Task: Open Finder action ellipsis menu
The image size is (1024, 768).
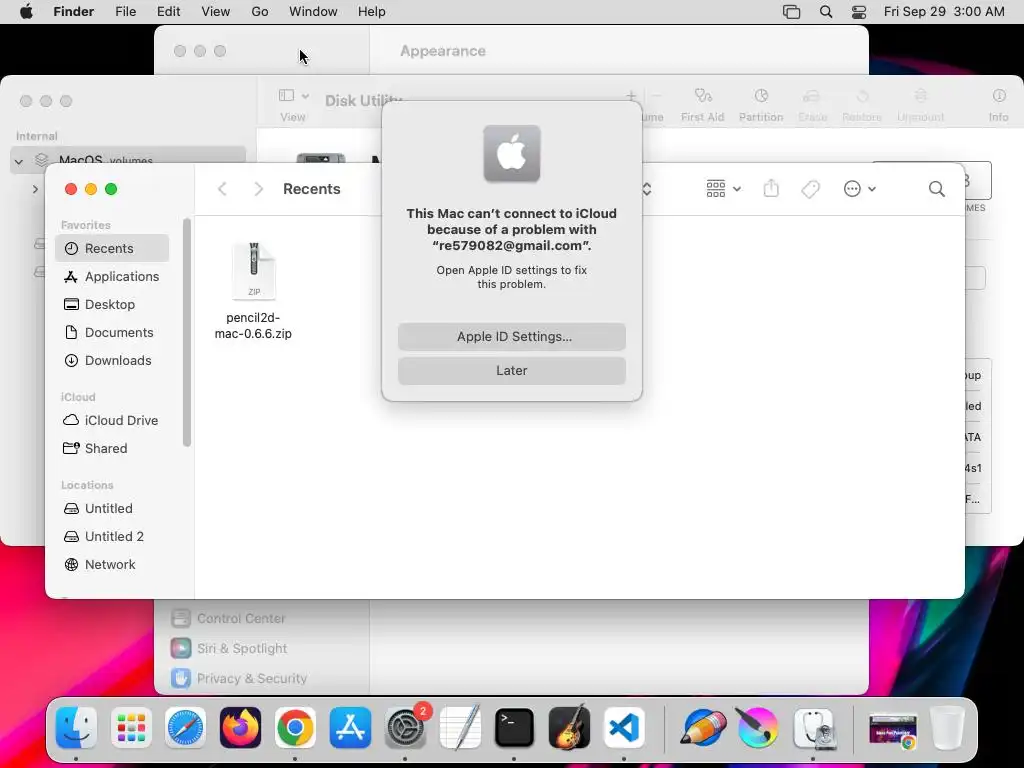Action: pyautogui.click(x=859, y=189)
